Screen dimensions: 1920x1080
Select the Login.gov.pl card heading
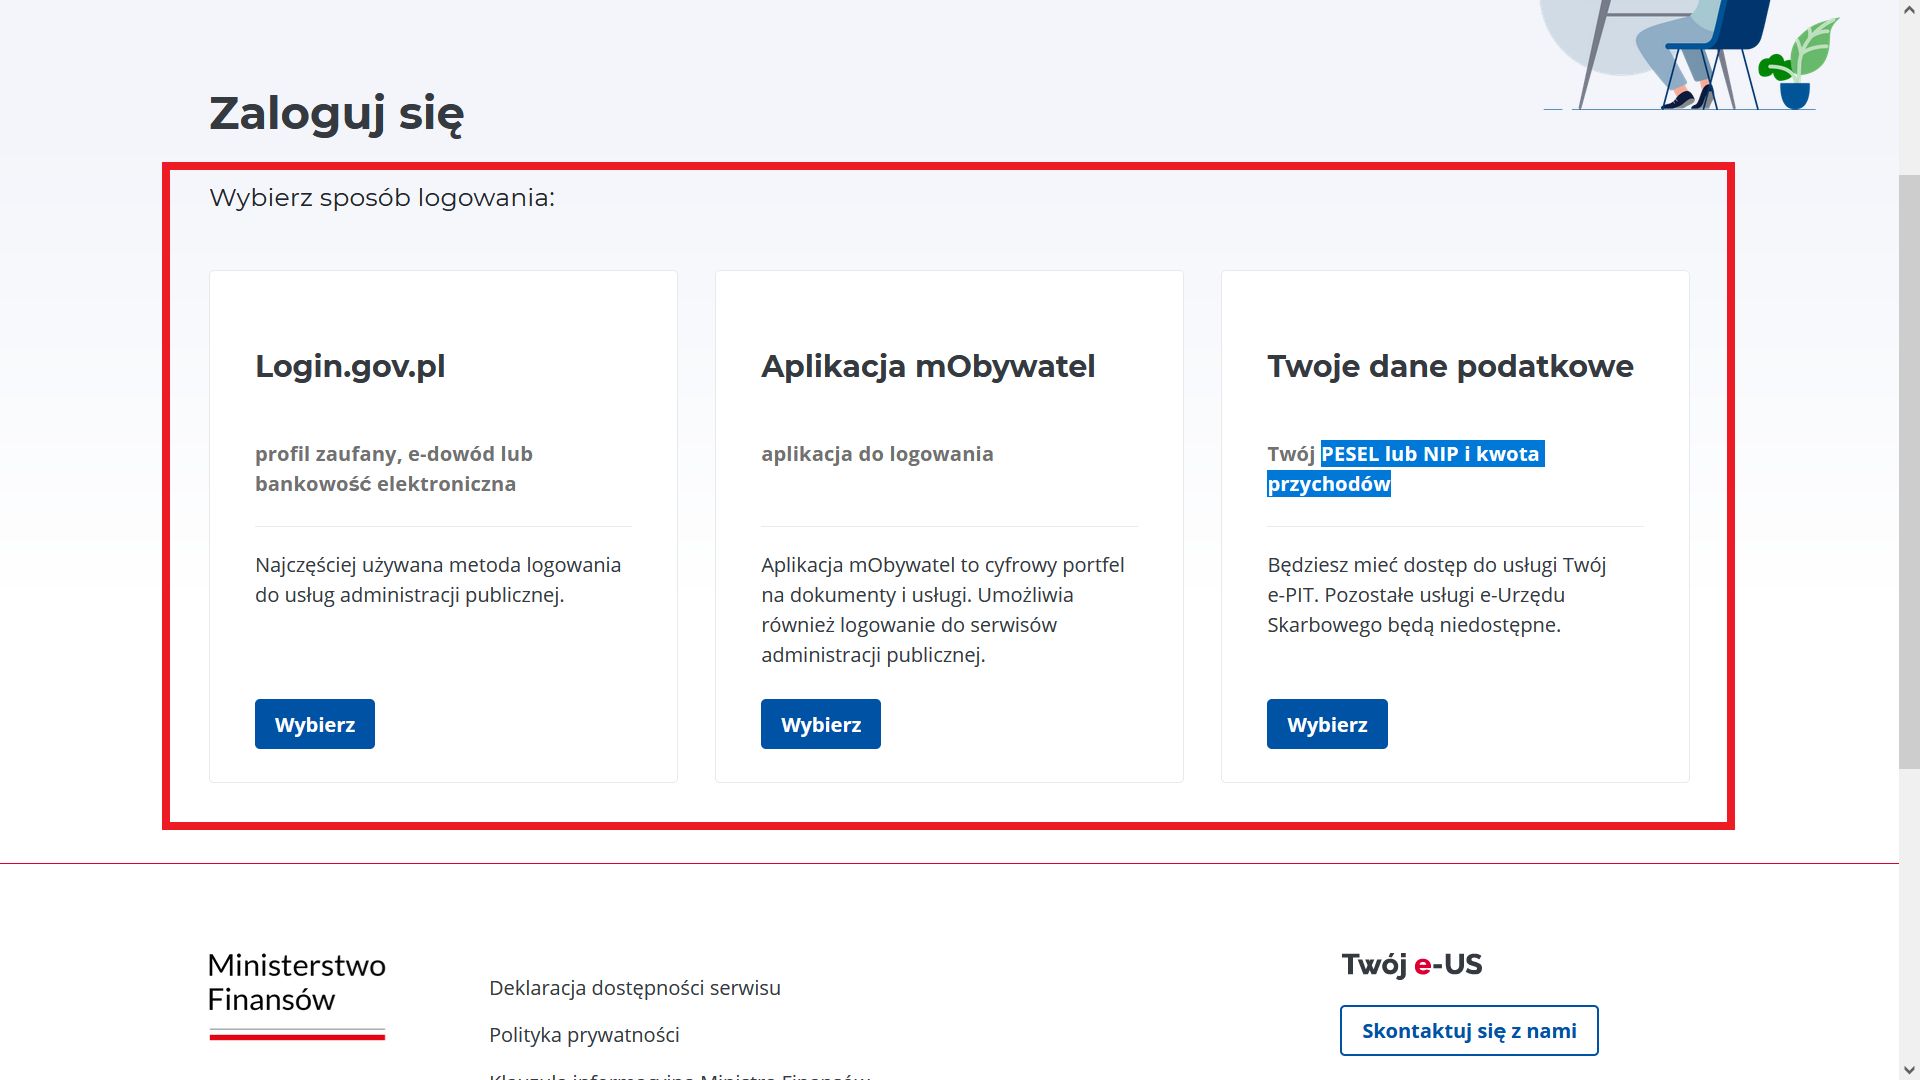coord(348,366)
